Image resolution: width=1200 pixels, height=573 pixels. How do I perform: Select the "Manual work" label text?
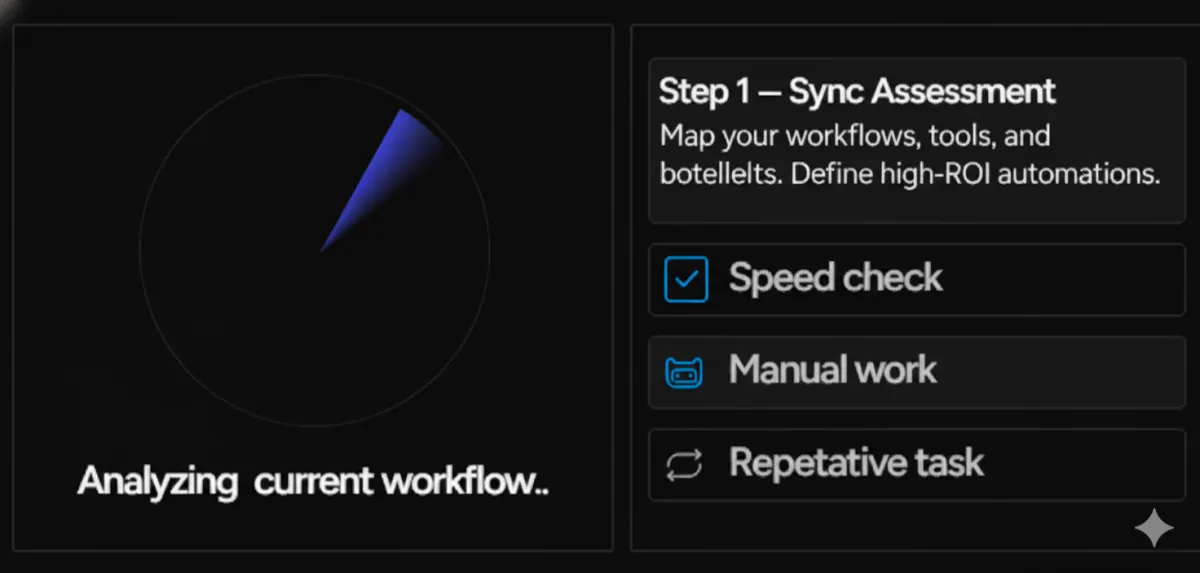(x=832, y=370)
